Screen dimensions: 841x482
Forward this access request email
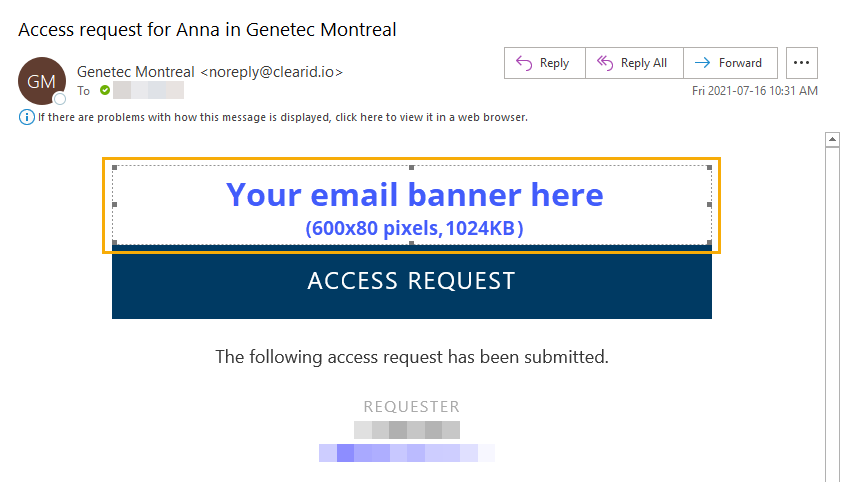pyautogui.click(x=729, y=63)
